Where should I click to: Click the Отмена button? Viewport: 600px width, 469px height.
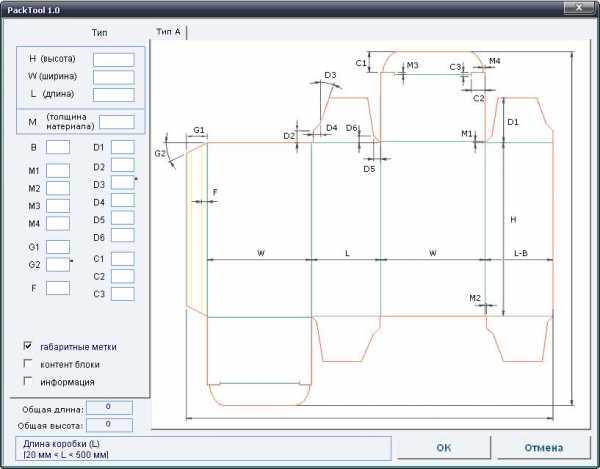click(x=544, y=447)
